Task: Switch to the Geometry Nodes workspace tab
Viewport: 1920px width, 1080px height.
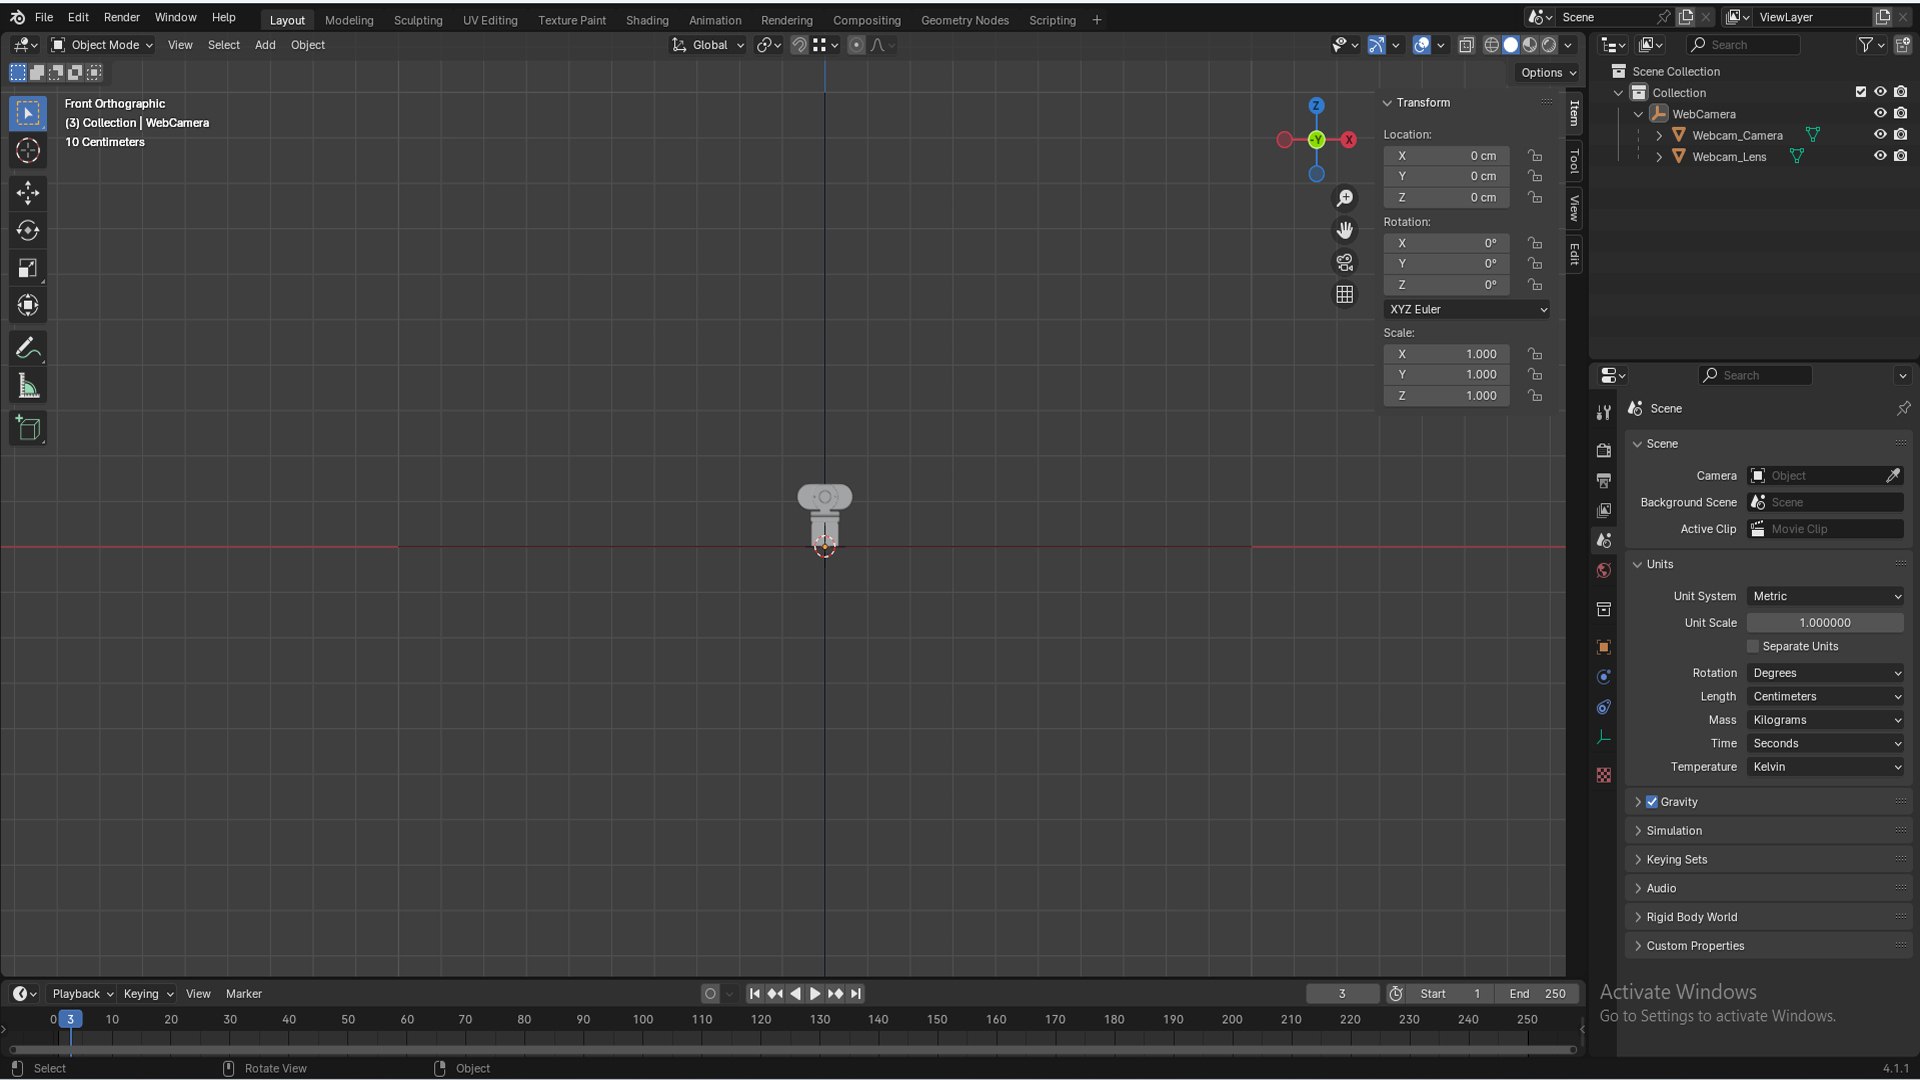Action: pos(964,20)
